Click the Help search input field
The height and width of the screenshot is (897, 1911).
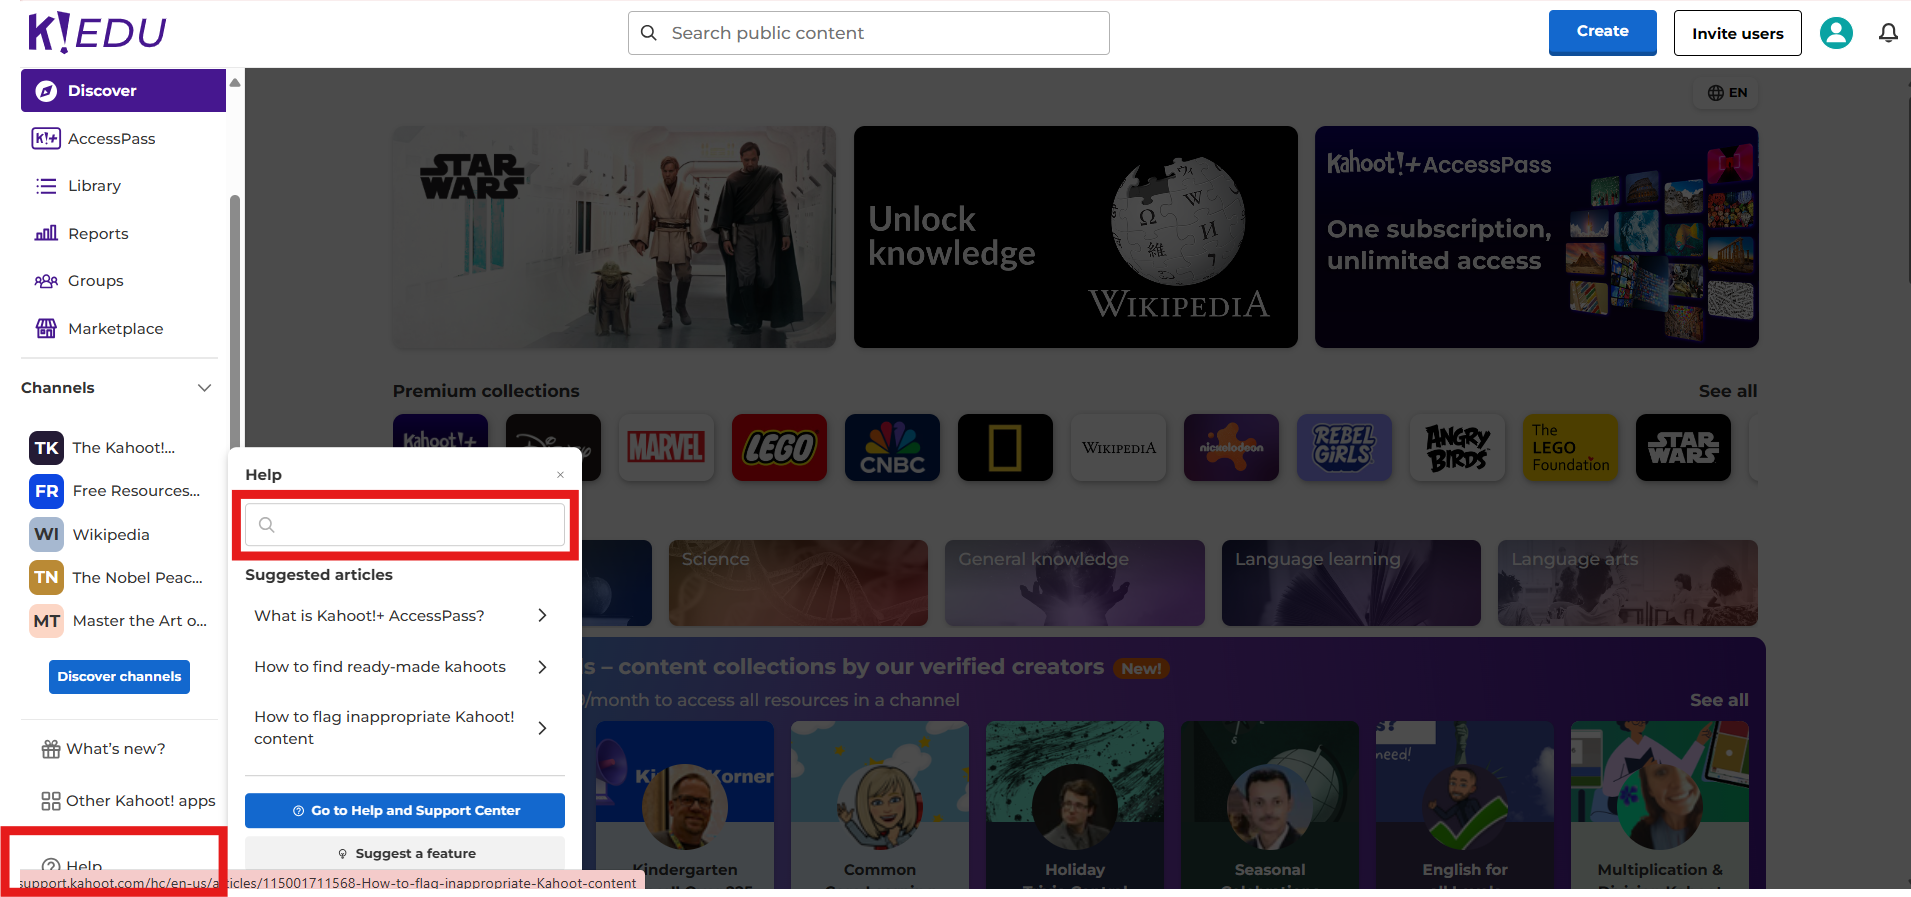coord(405,525)
